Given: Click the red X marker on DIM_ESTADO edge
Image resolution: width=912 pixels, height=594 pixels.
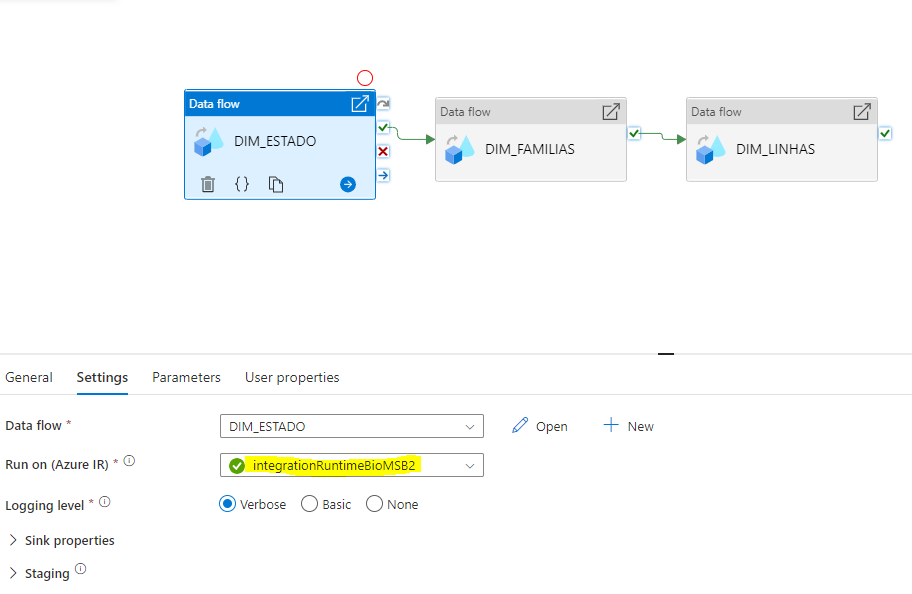Looking at the screenshot, I should [383, 151].
